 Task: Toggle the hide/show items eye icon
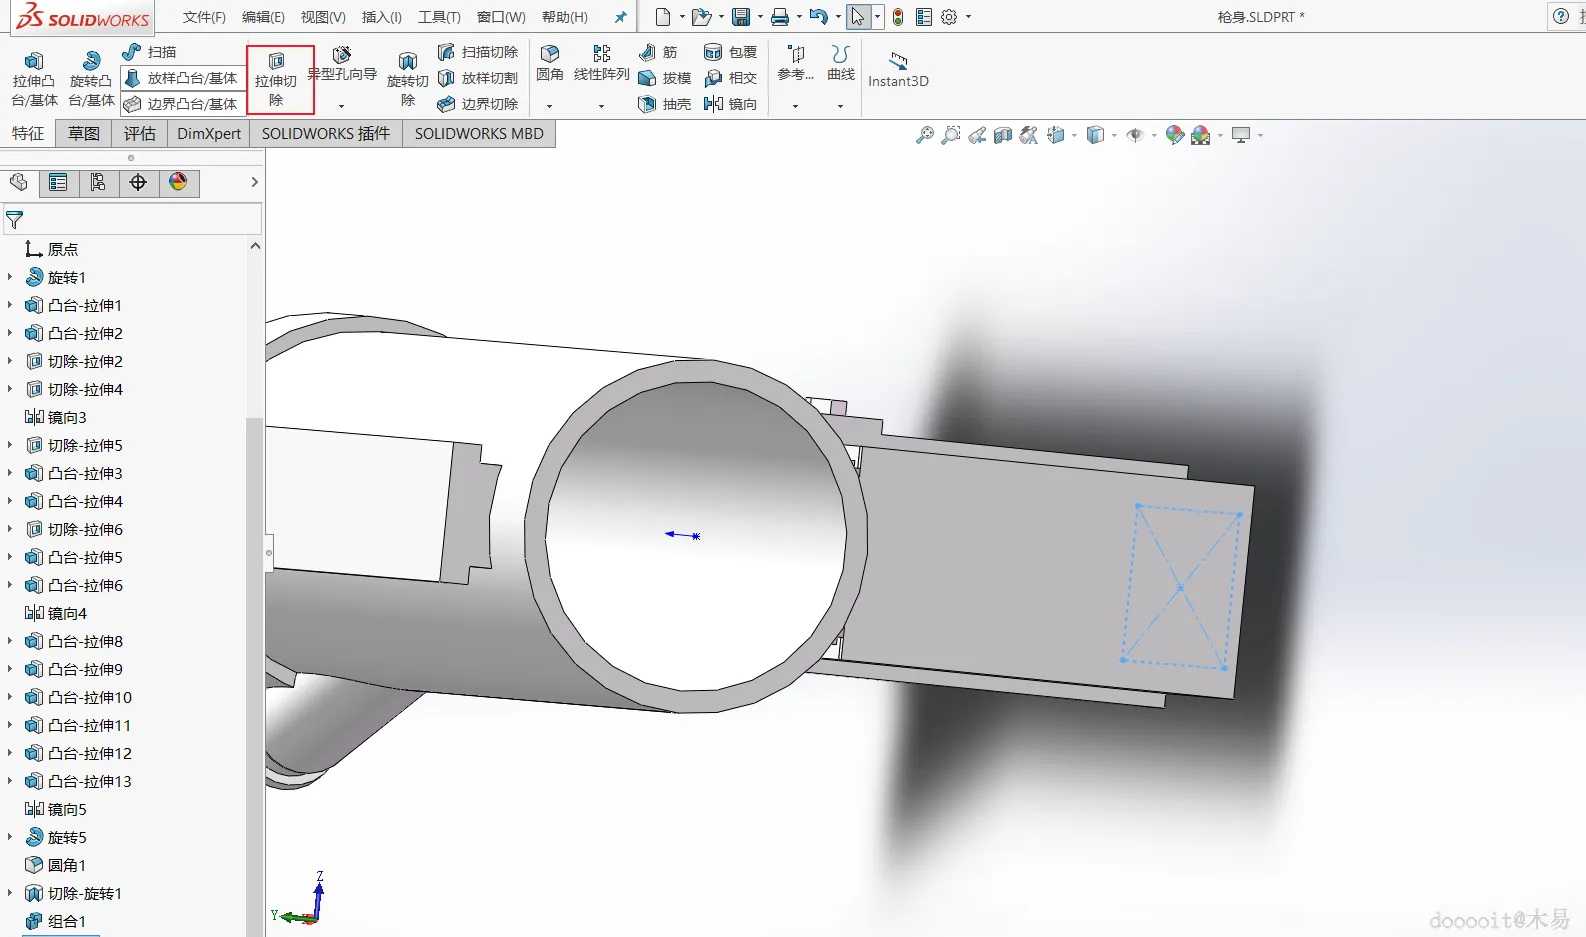pyautogui.click(x=1134, y=135)
